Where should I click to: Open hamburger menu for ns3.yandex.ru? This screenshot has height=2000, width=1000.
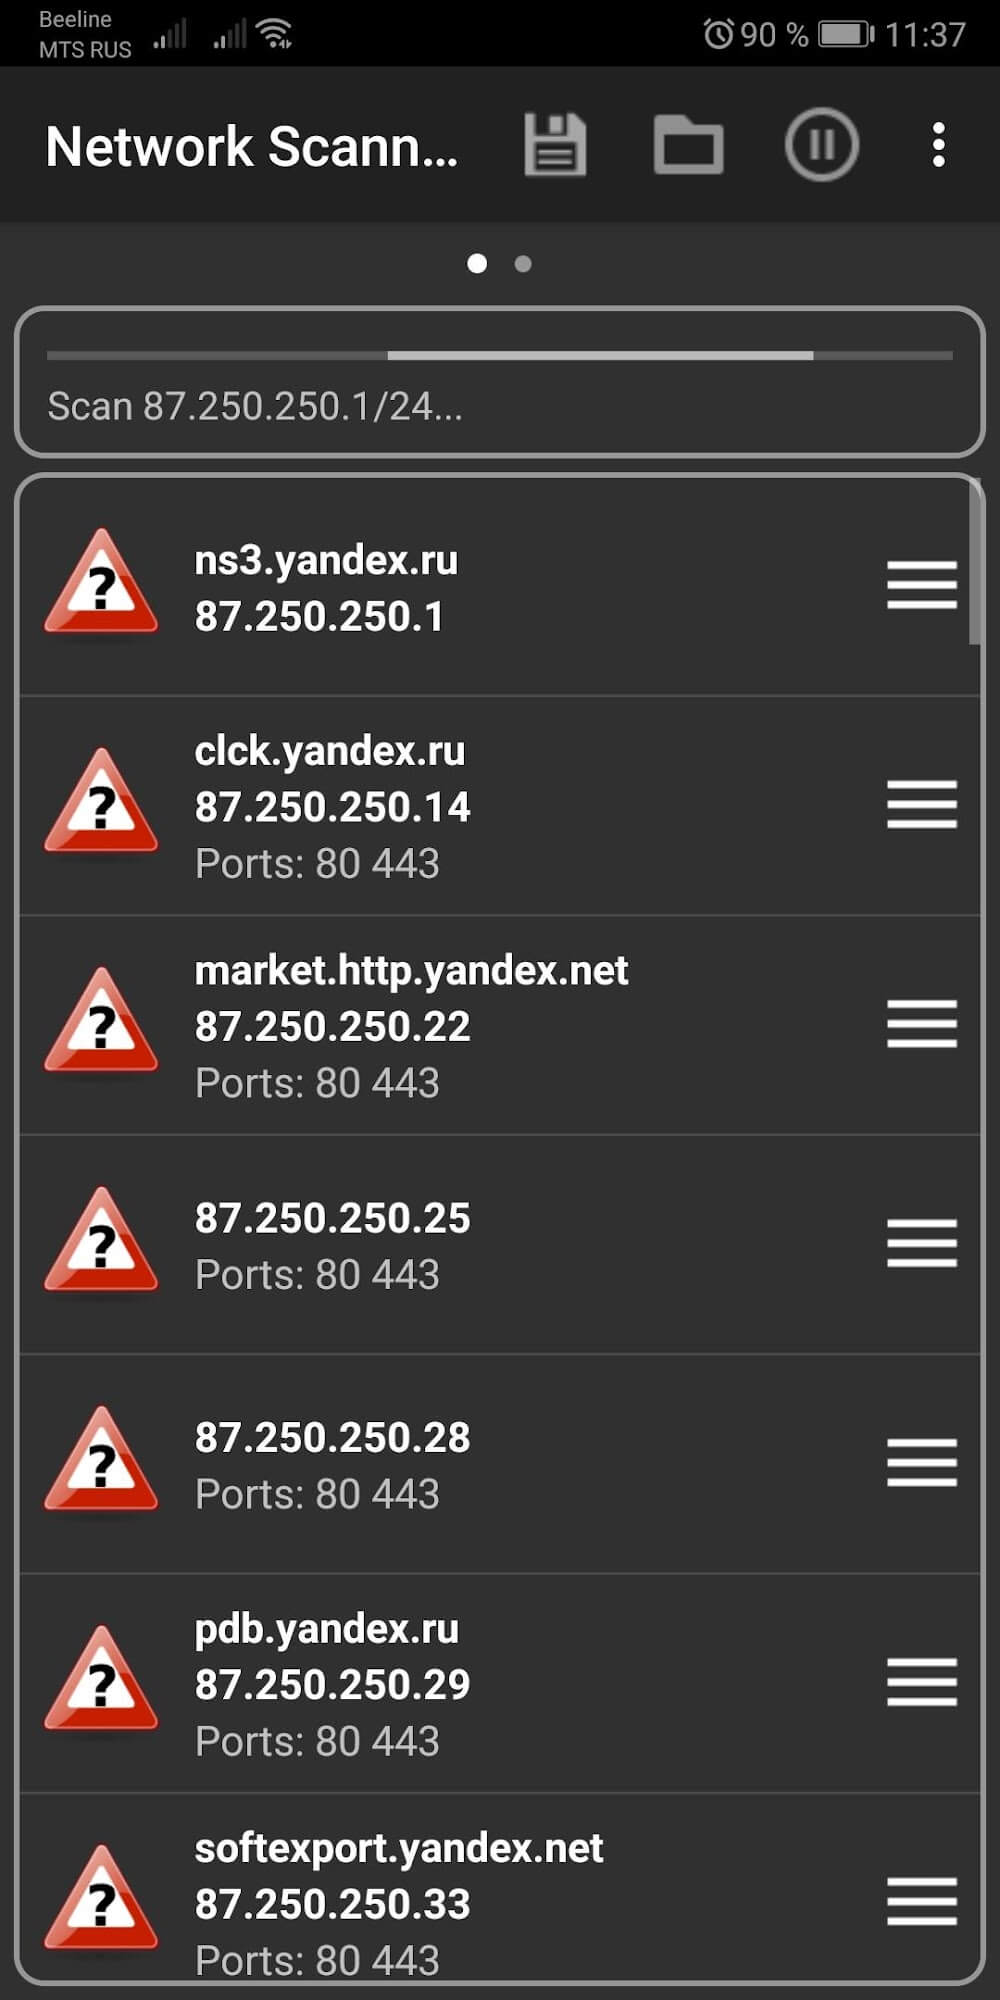(x=921, y=585)
